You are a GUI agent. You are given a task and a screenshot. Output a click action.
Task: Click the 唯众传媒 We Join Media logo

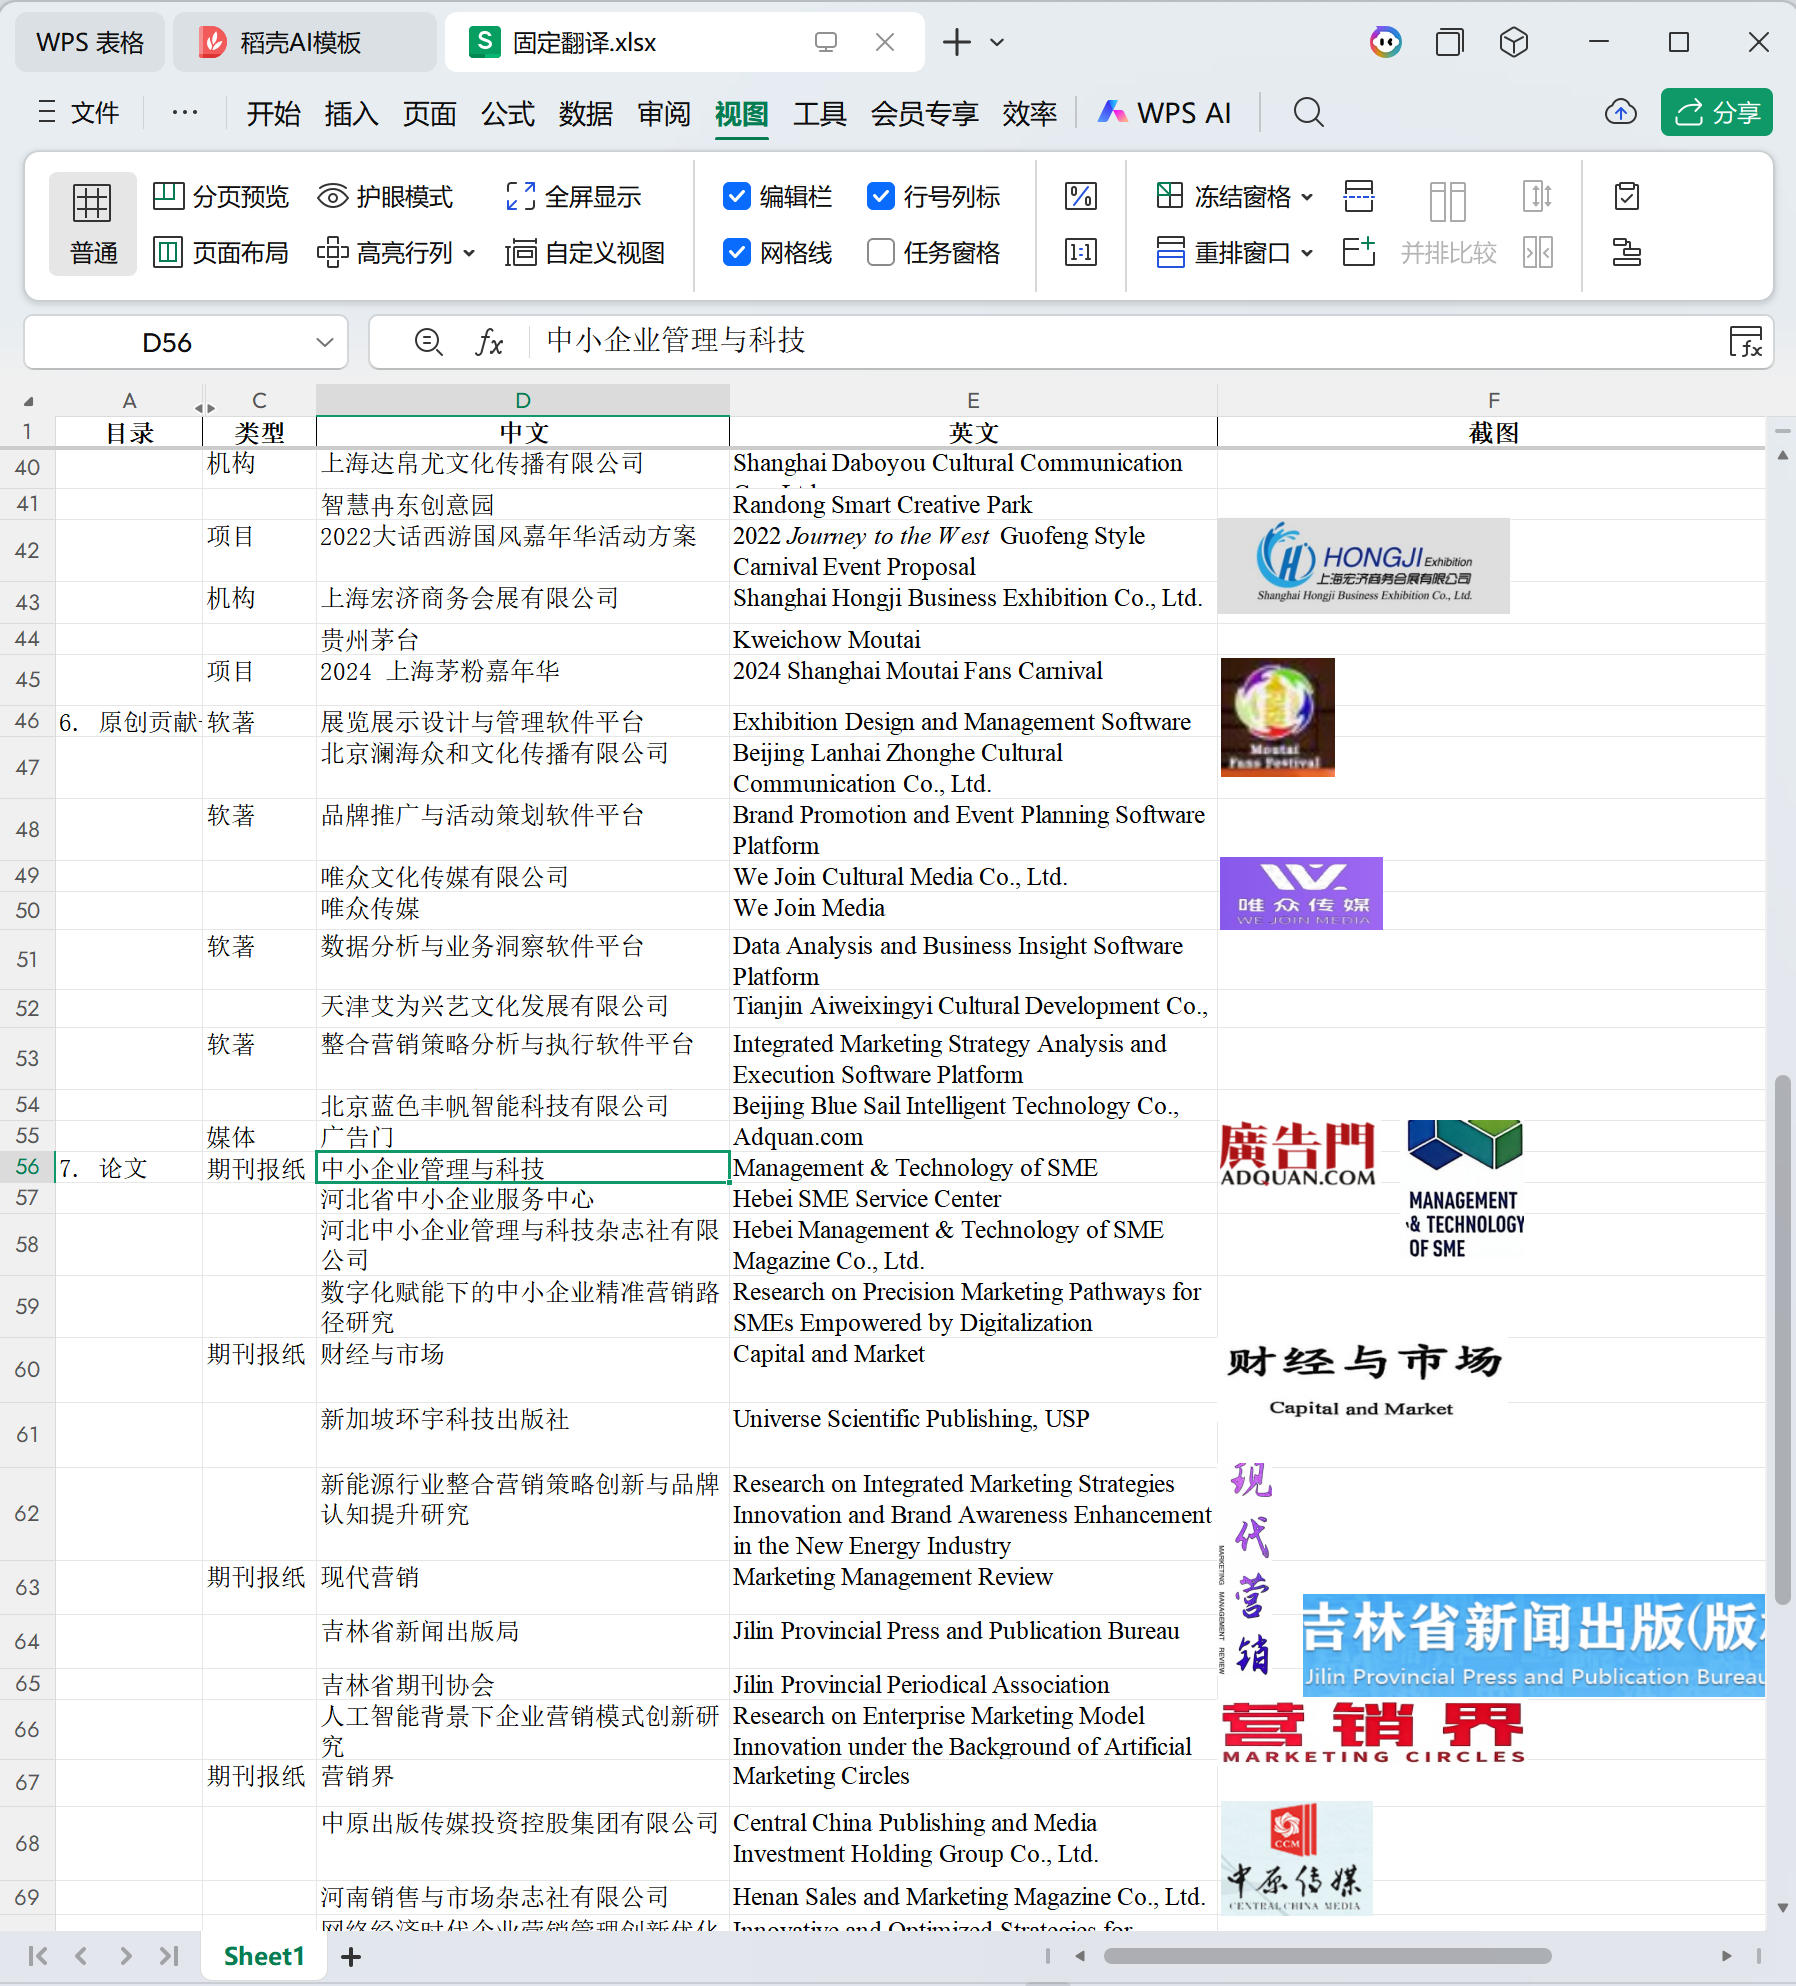[1301, 893]
